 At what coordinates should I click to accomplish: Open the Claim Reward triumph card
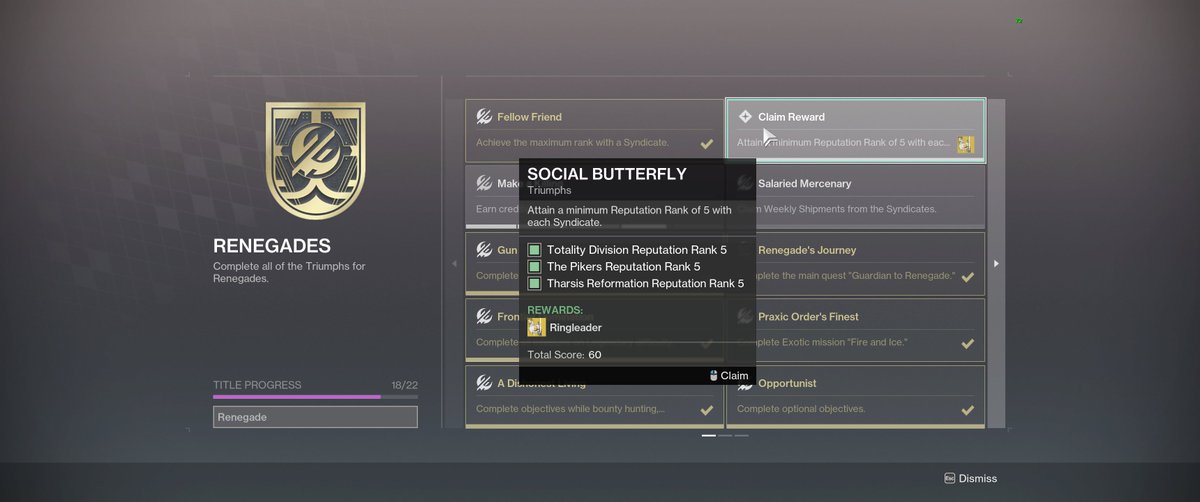coord(856,130)
